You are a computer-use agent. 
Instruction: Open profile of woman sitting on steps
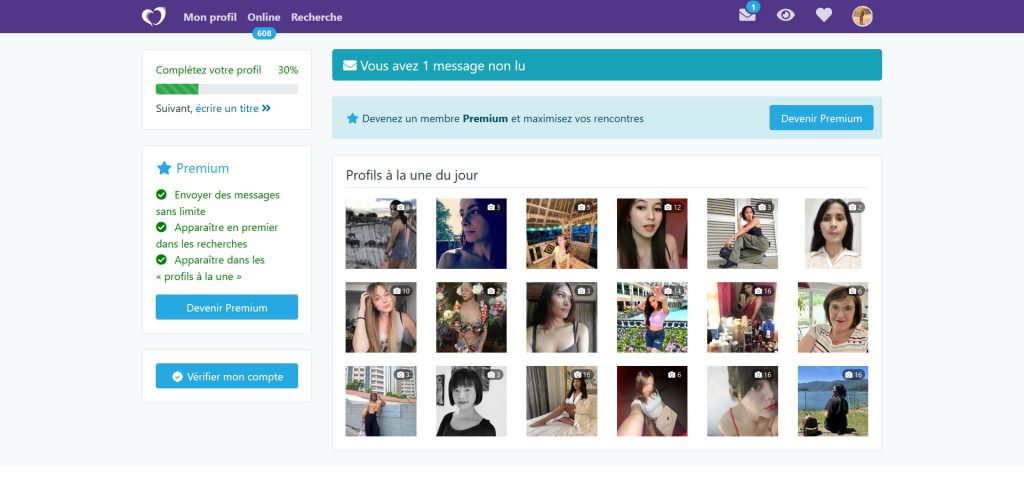point(743,234)
